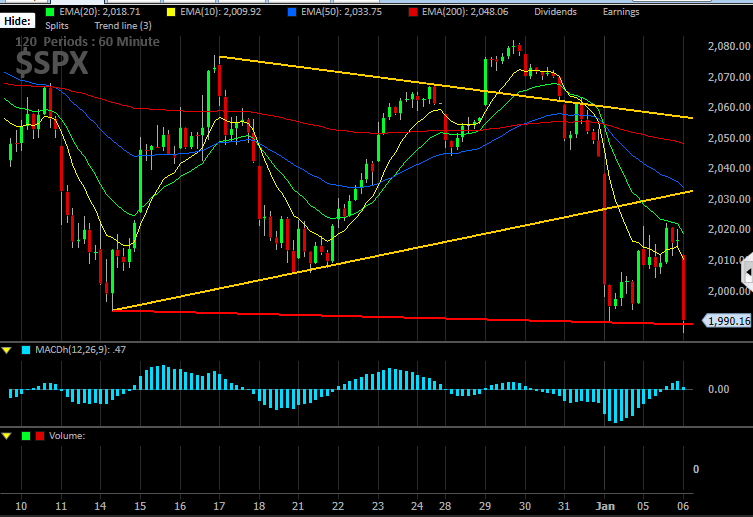Hide the EMA(10): 2,009.92 indicator label

click(x=221, y=12)
